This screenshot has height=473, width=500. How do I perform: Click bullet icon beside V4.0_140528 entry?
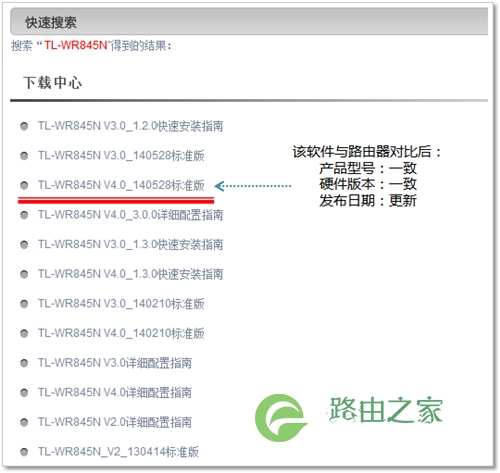point(24,185)
